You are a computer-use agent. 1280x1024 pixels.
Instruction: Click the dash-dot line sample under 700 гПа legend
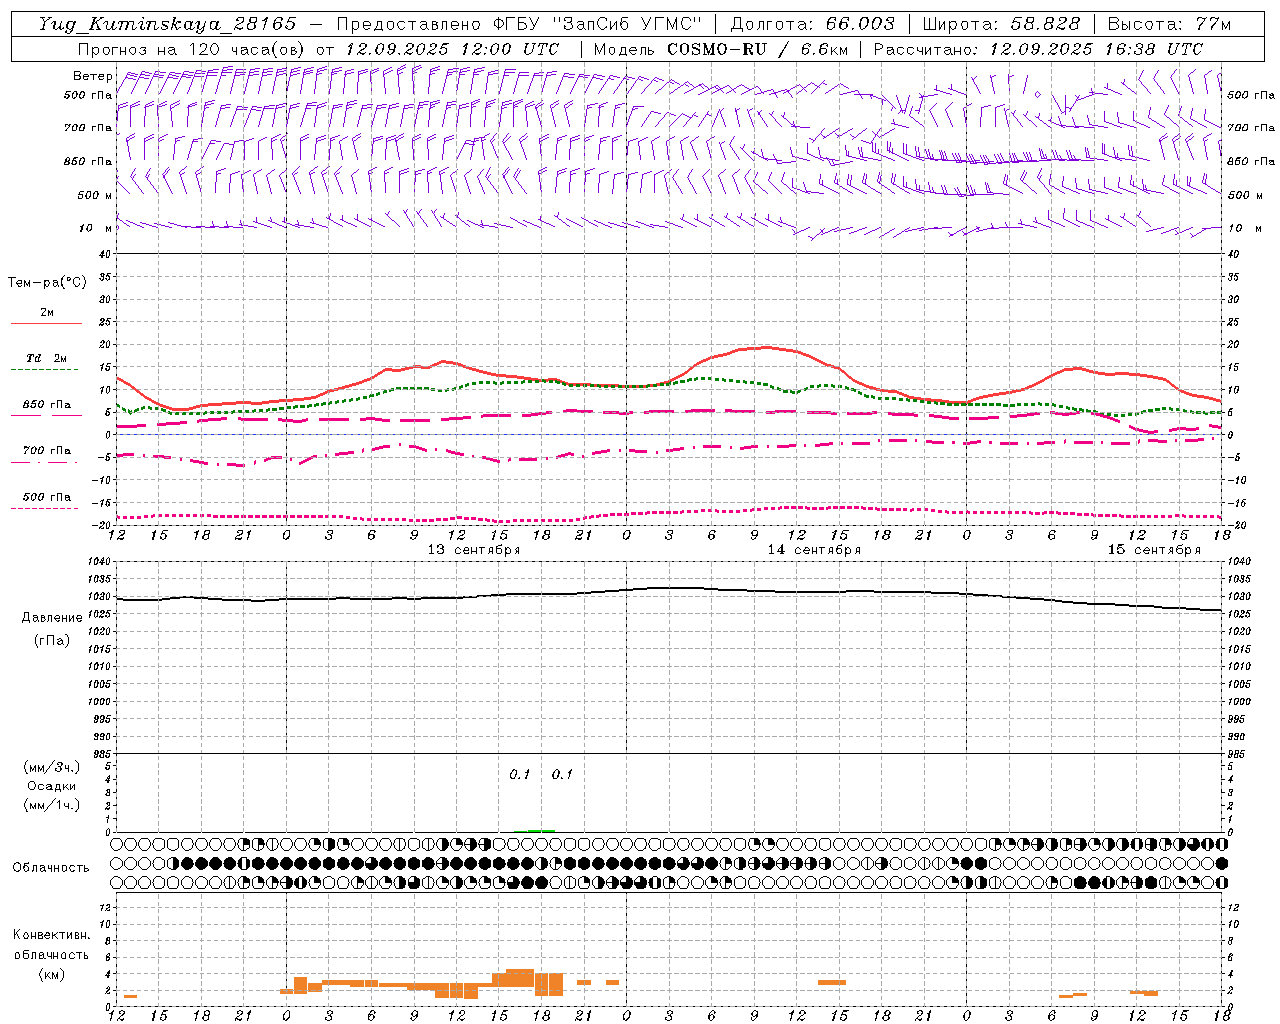[x=44, y=462]
